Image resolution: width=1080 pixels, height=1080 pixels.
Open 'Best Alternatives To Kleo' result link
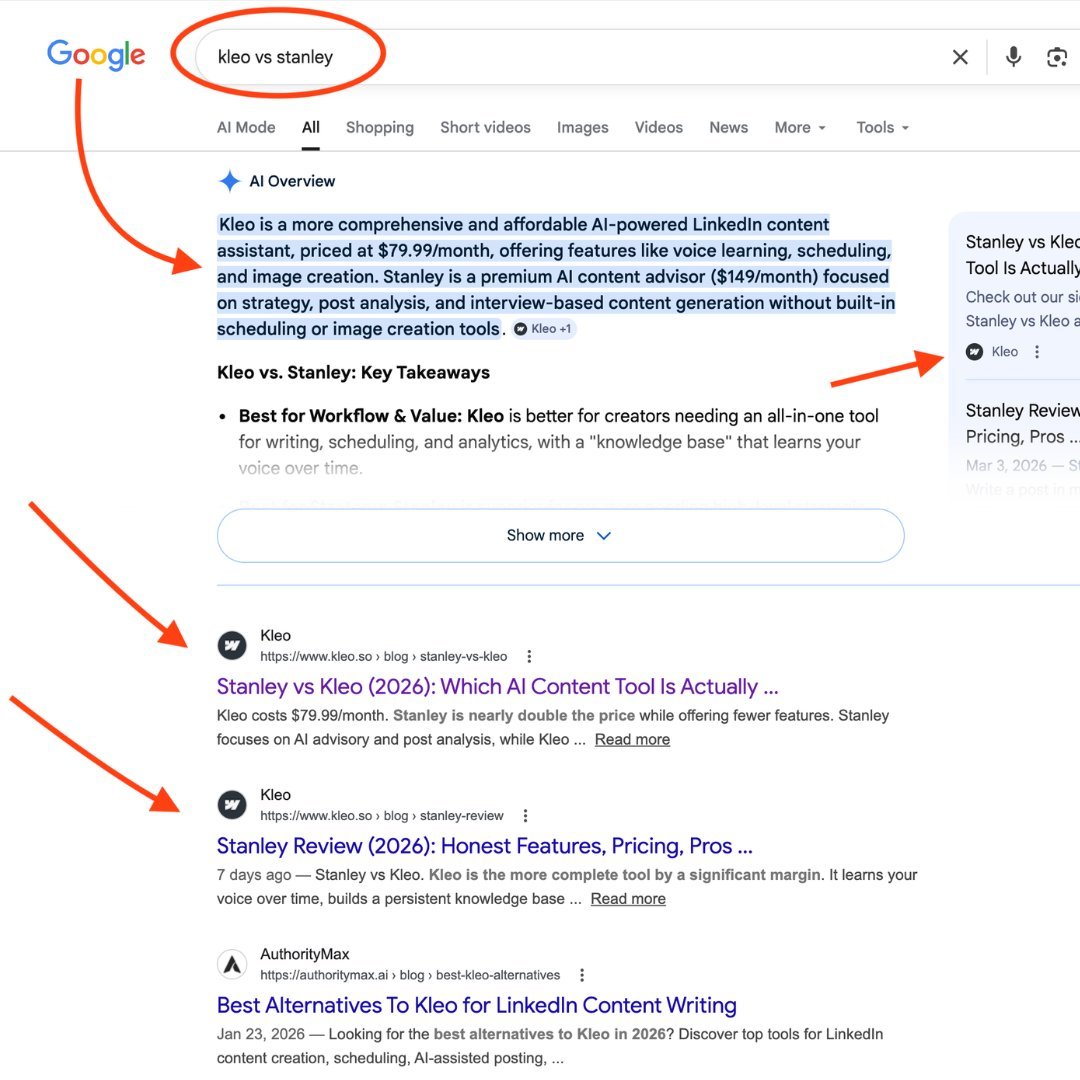click(477, 1006)
